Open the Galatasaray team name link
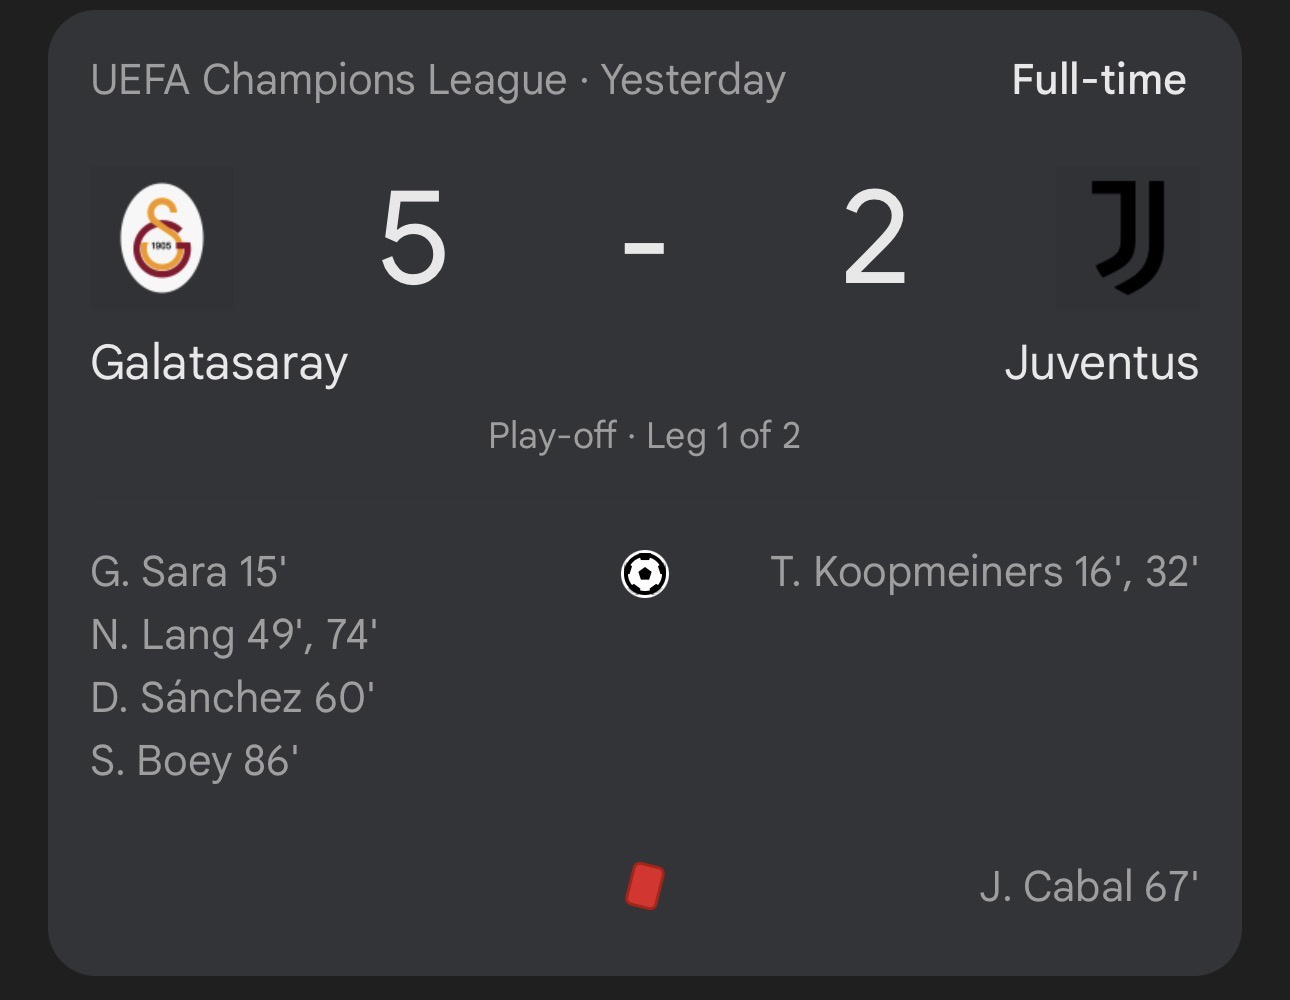 (x=219, y=362)
